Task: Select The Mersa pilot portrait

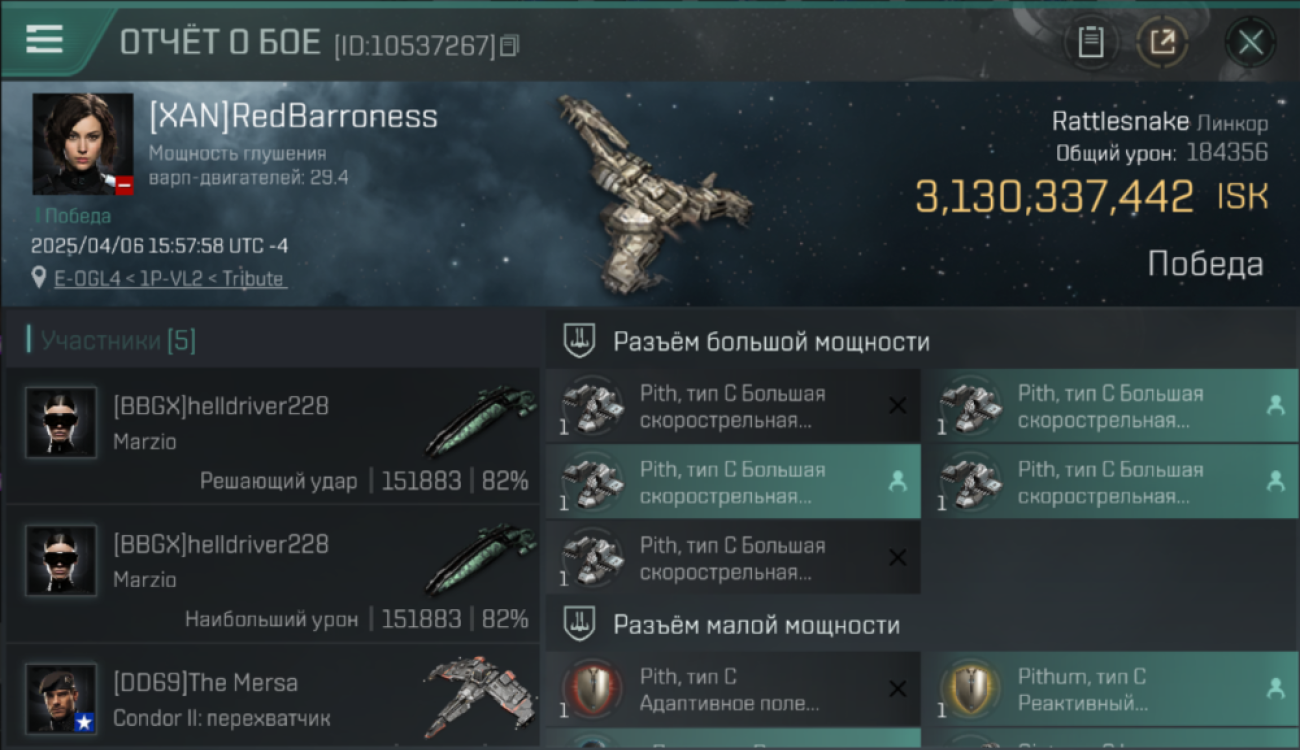Action: pos(61,699)
